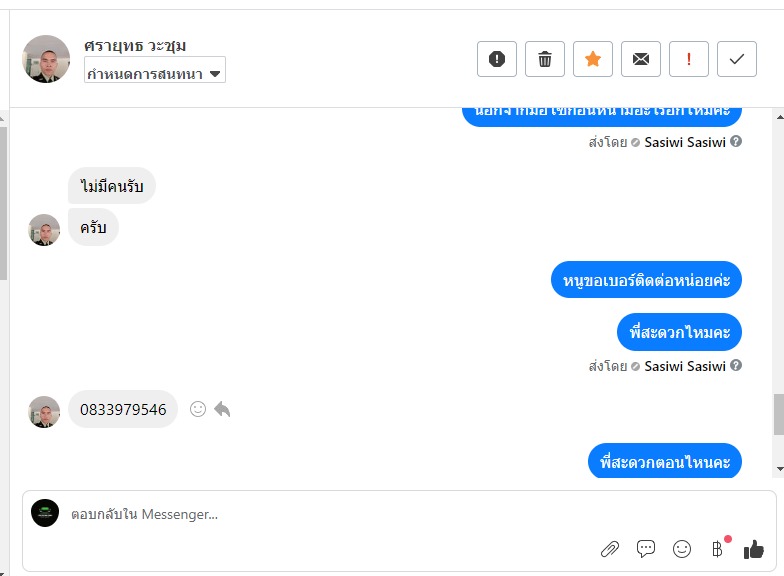Open the กำหนดการสนทนา assignment dropdown
Image resolution: width=784 pixels, height=576 pixels.
(x=155, y=70)
